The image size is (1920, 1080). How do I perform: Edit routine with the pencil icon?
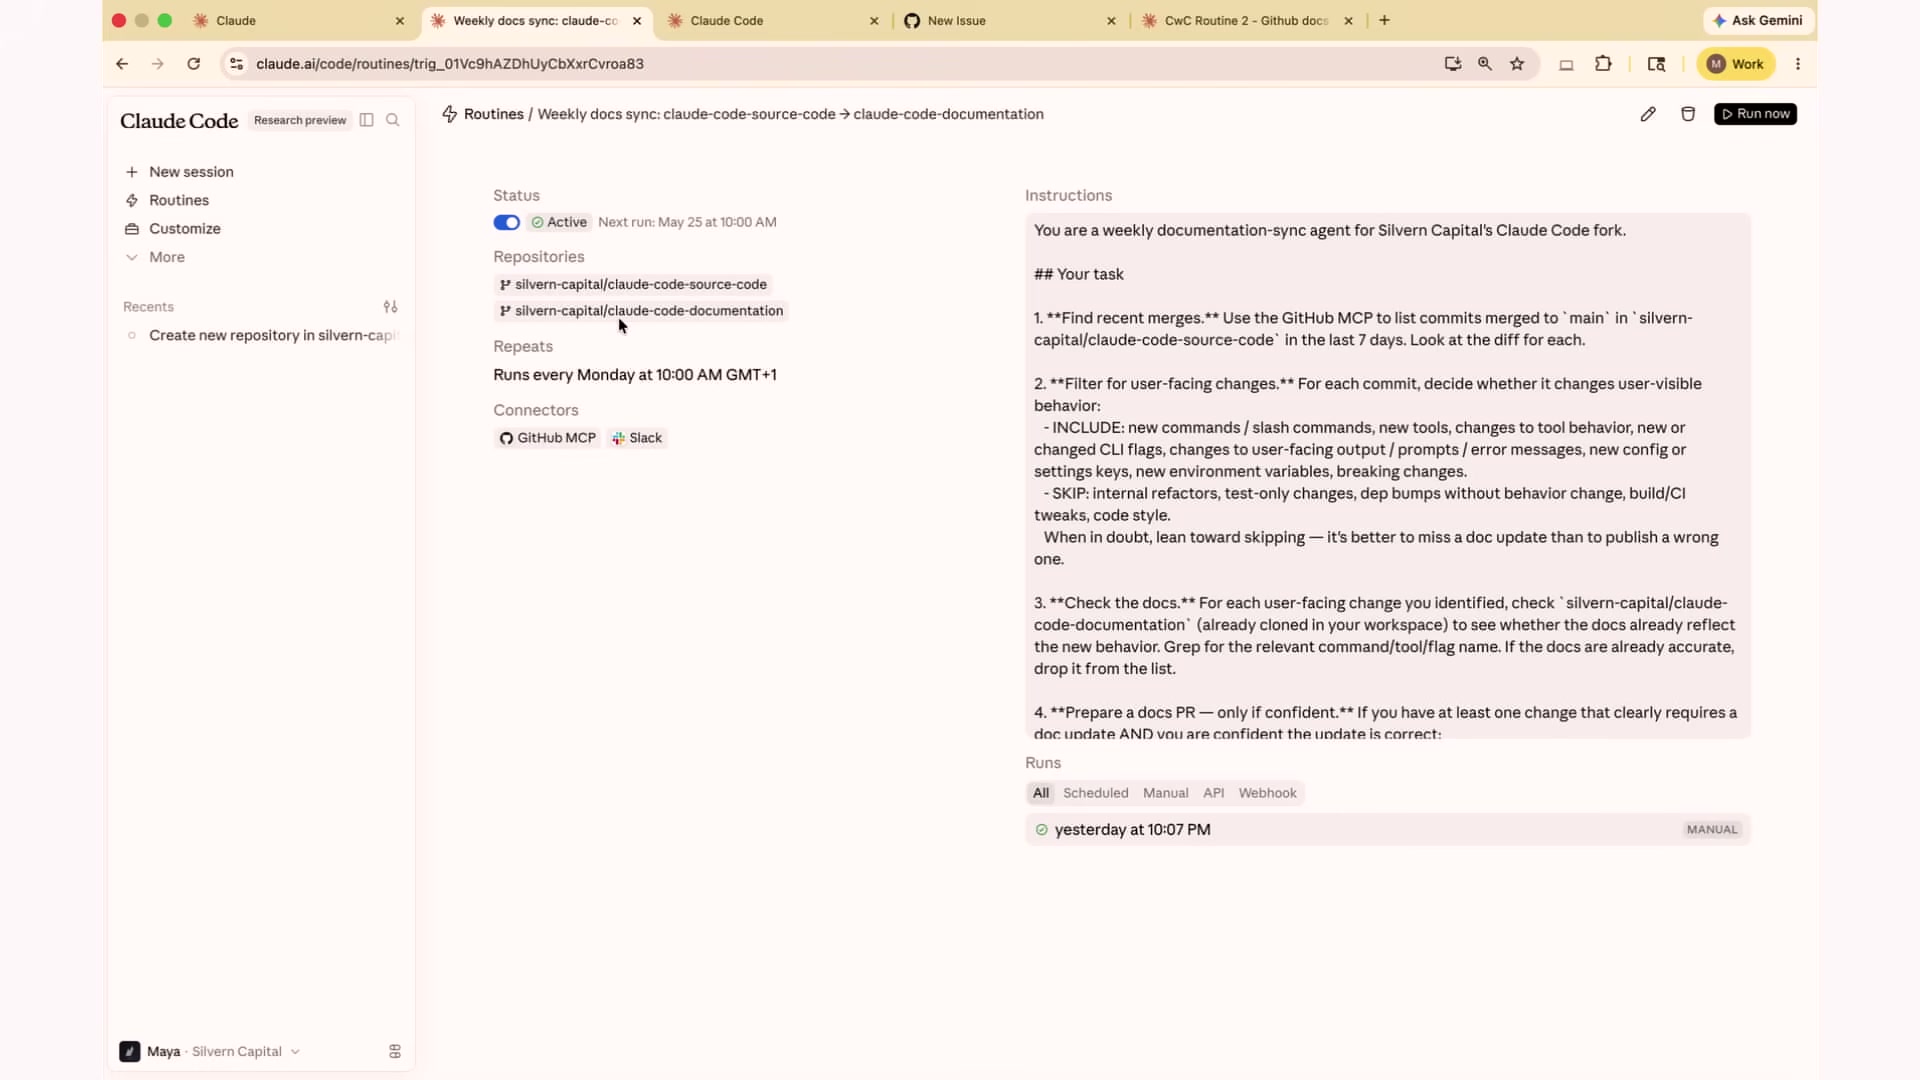1648,114
